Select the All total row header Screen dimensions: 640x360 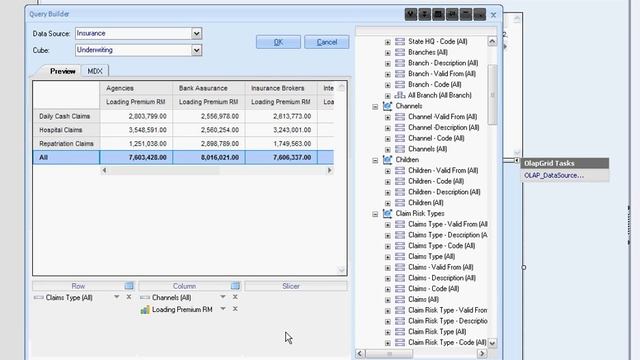[66, 157]
